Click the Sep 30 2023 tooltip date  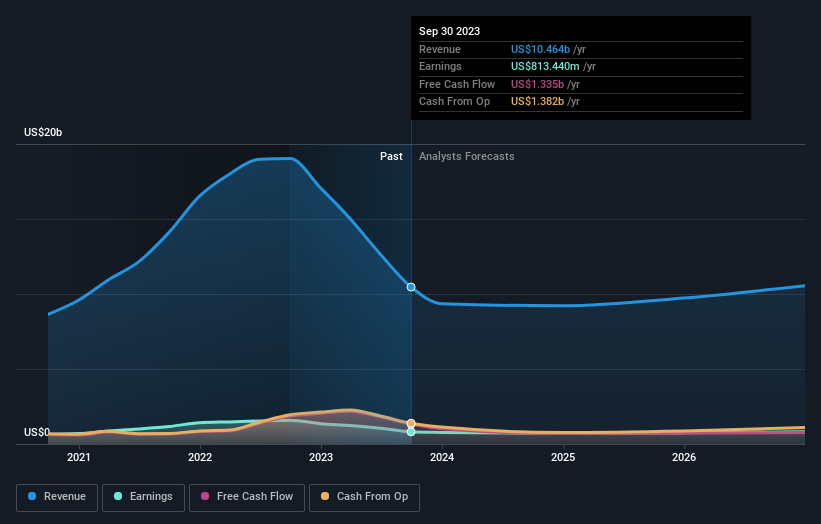(449, 31)
